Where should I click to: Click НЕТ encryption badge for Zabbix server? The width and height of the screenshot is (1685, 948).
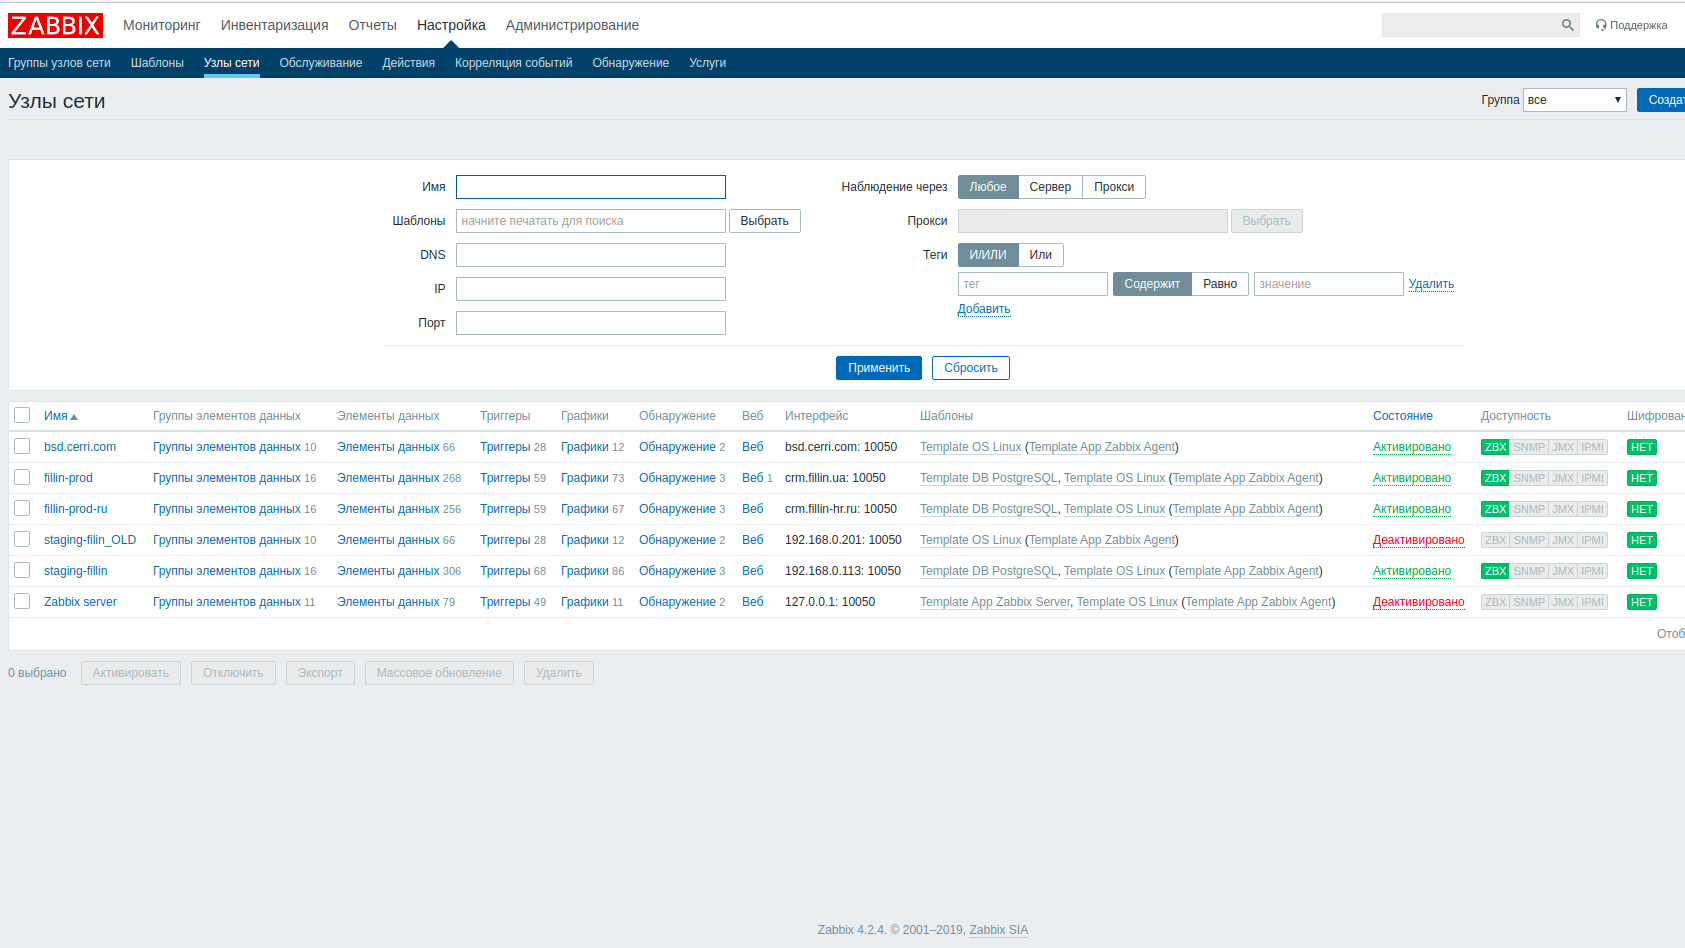tap(1642, 602)
